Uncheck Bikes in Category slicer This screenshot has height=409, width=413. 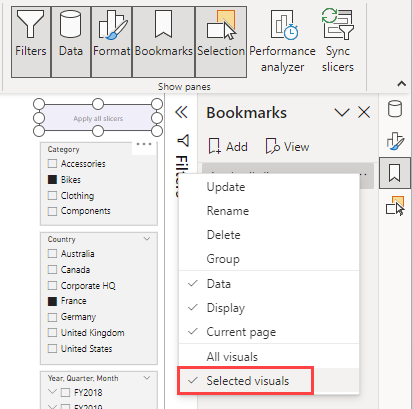click(52, 179)
